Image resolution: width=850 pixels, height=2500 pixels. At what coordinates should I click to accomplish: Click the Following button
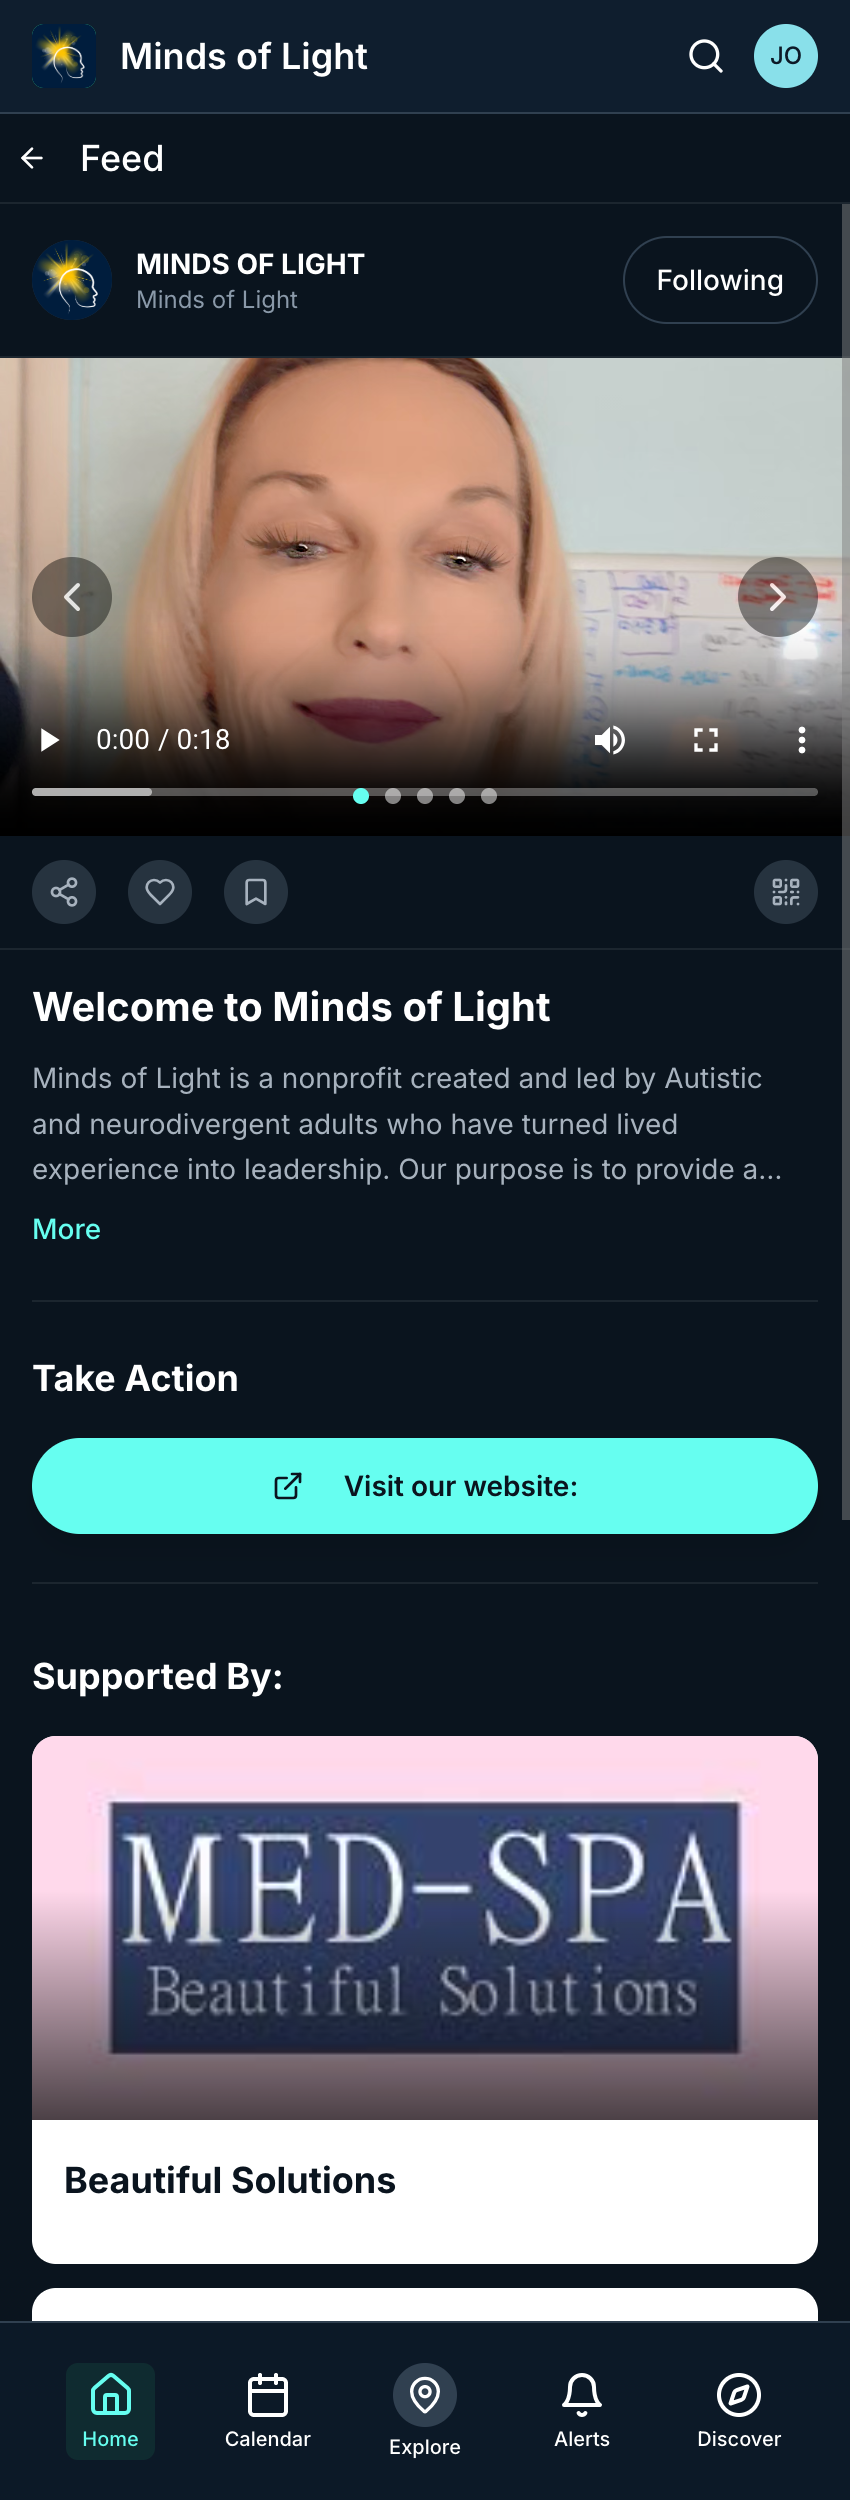point(720,280)
